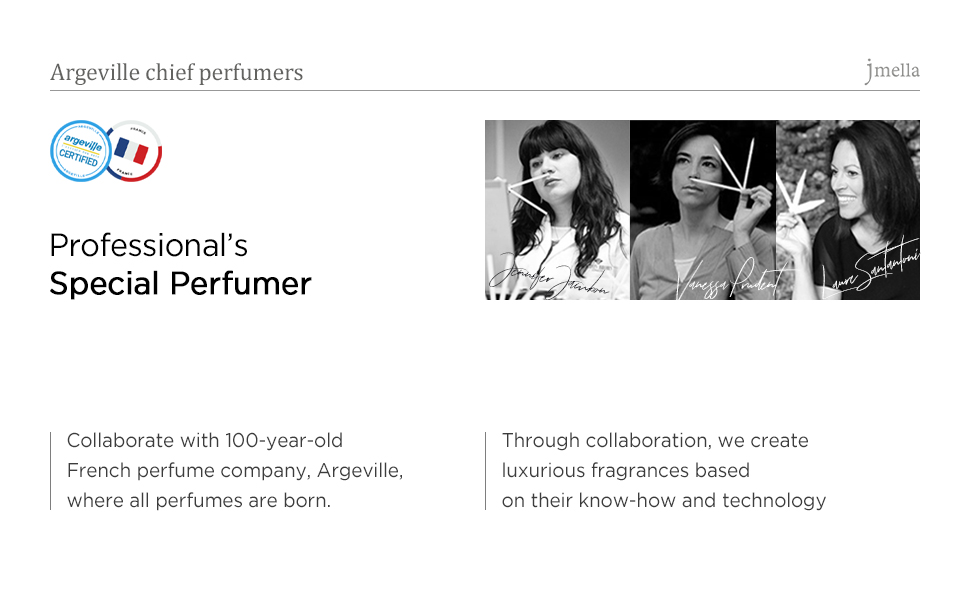Click the 'luxurious fragrances' paragraph on the right
The image size is (970, 600).
tap(663, 470)
